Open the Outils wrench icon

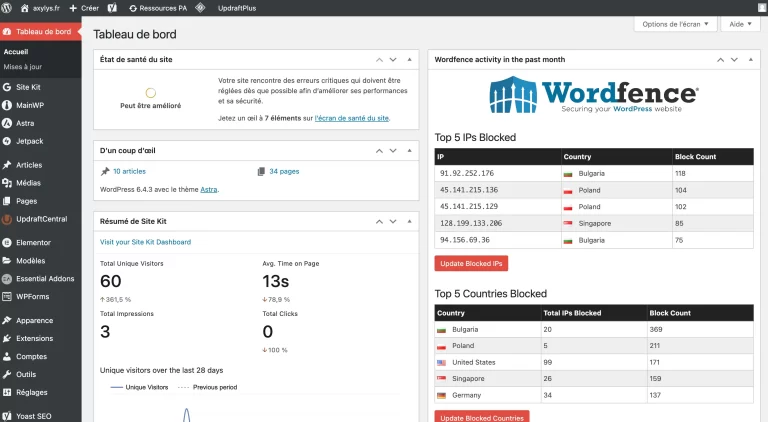[x=7, y=375]
